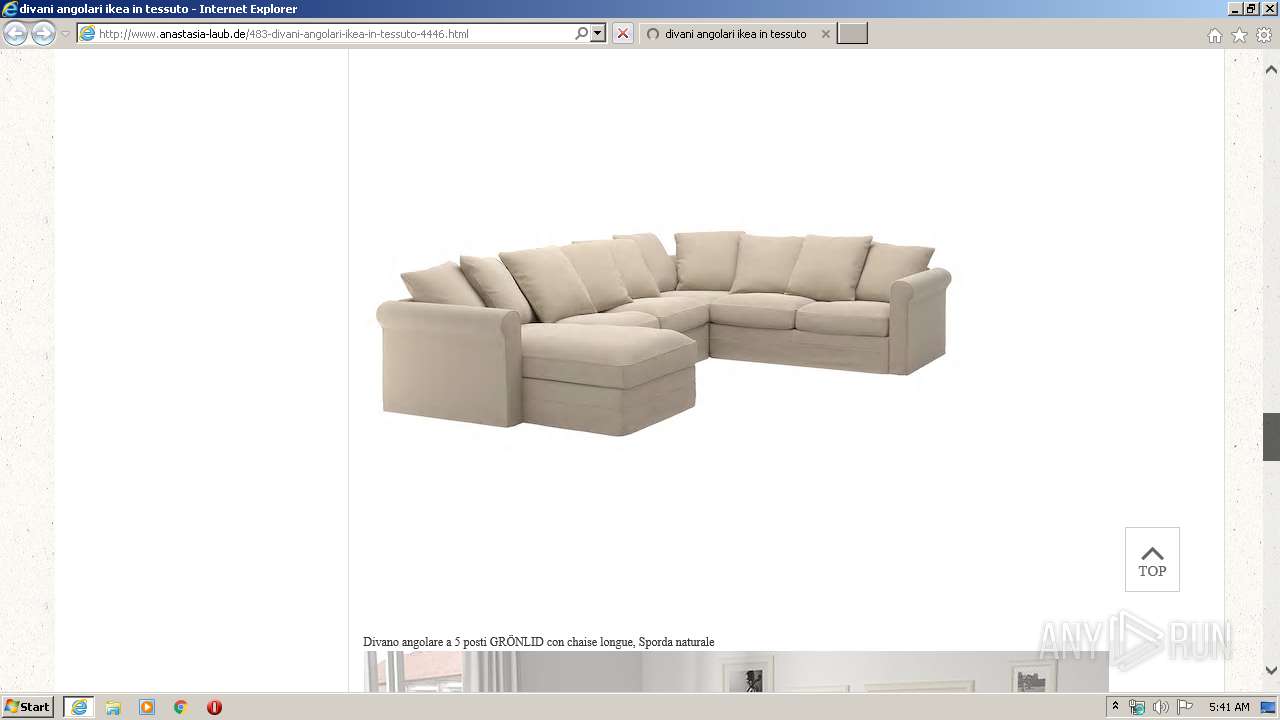
Task: Click the GRÖNLID corner sofa image
Action: [x=664, y=333]
